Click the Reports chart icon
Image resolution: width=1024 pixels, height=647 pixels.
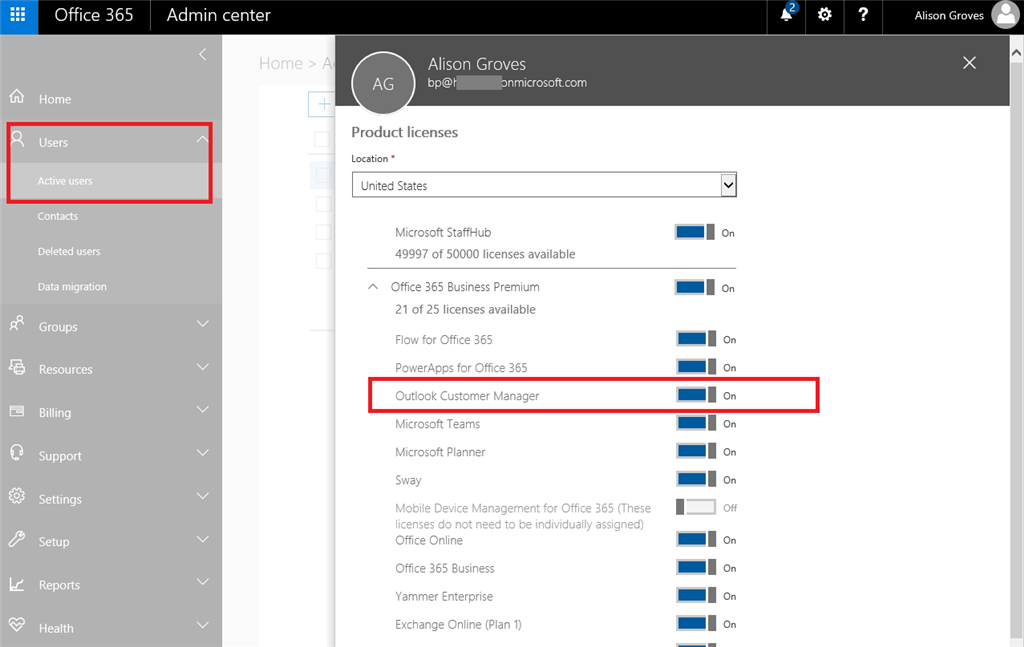tap(17, 584)
